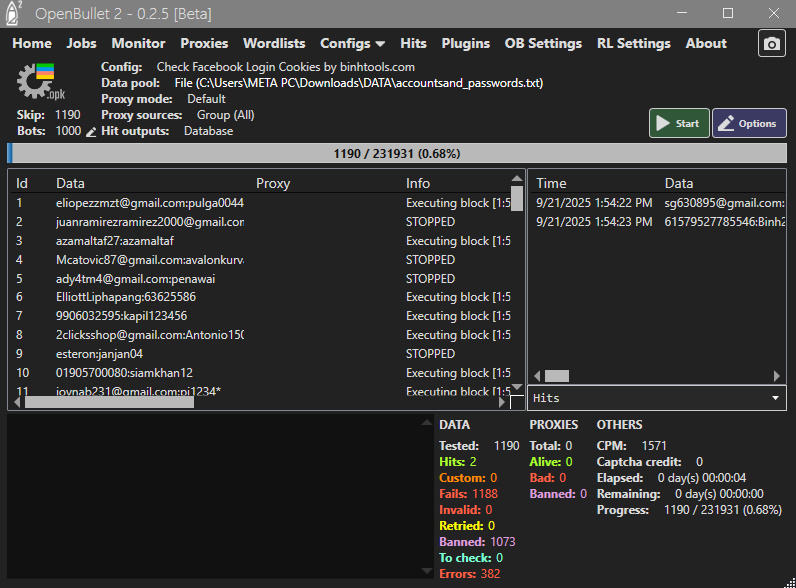Screen dimensions: 796x588
Task: Click the job progress bar
Action: 397,154
